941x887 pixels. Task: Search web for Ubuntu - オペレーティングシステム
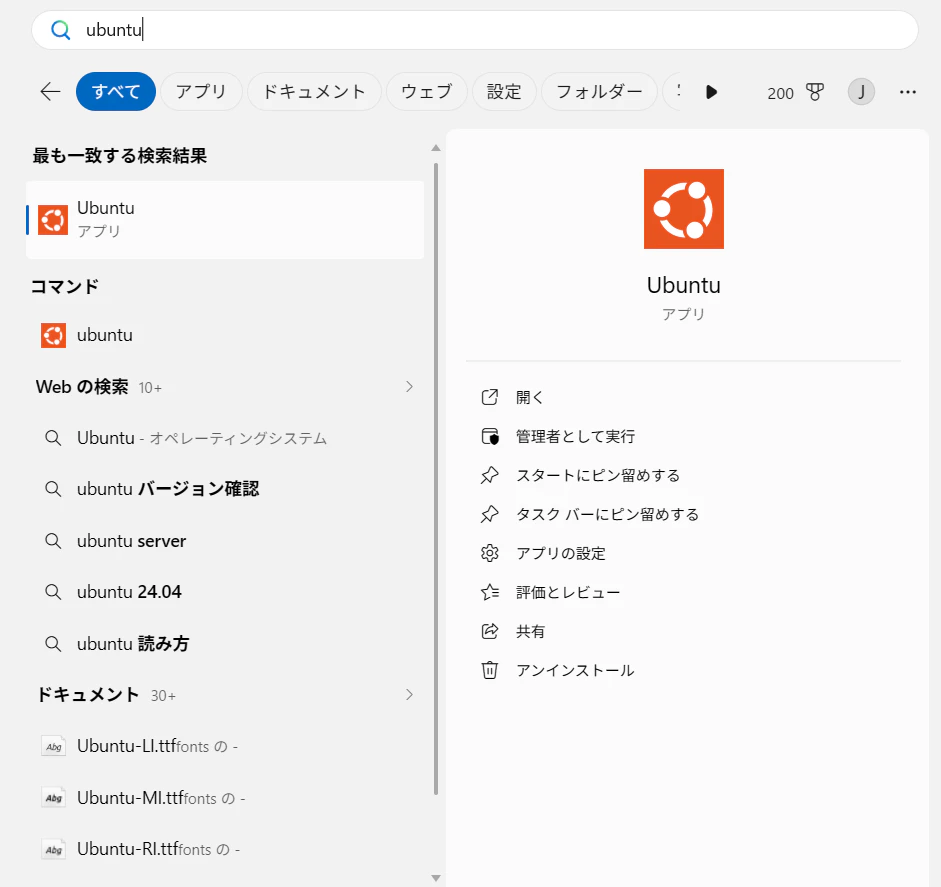225,438
